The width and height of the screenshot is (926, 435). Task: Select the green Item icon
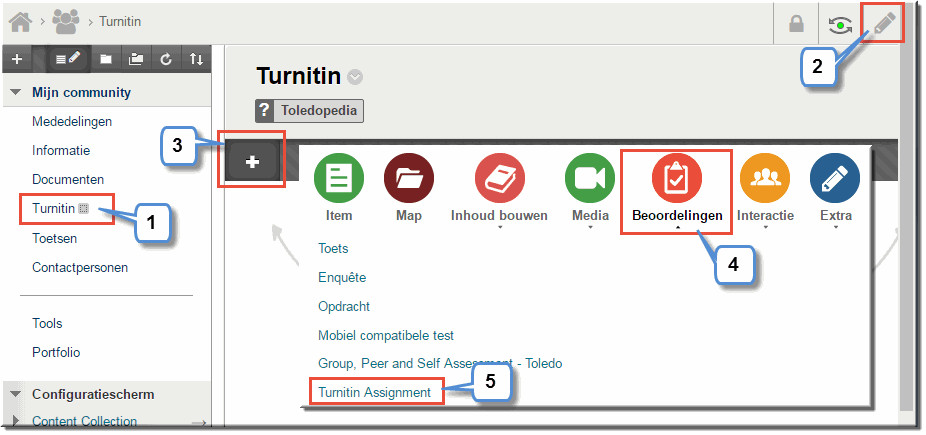click(338, 178)
